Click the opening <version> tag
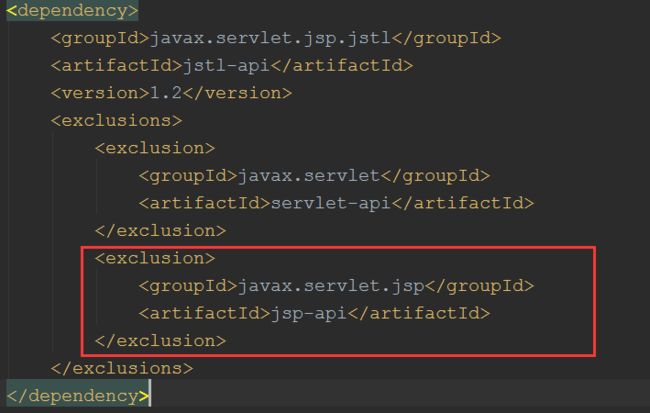 point(100,93)
